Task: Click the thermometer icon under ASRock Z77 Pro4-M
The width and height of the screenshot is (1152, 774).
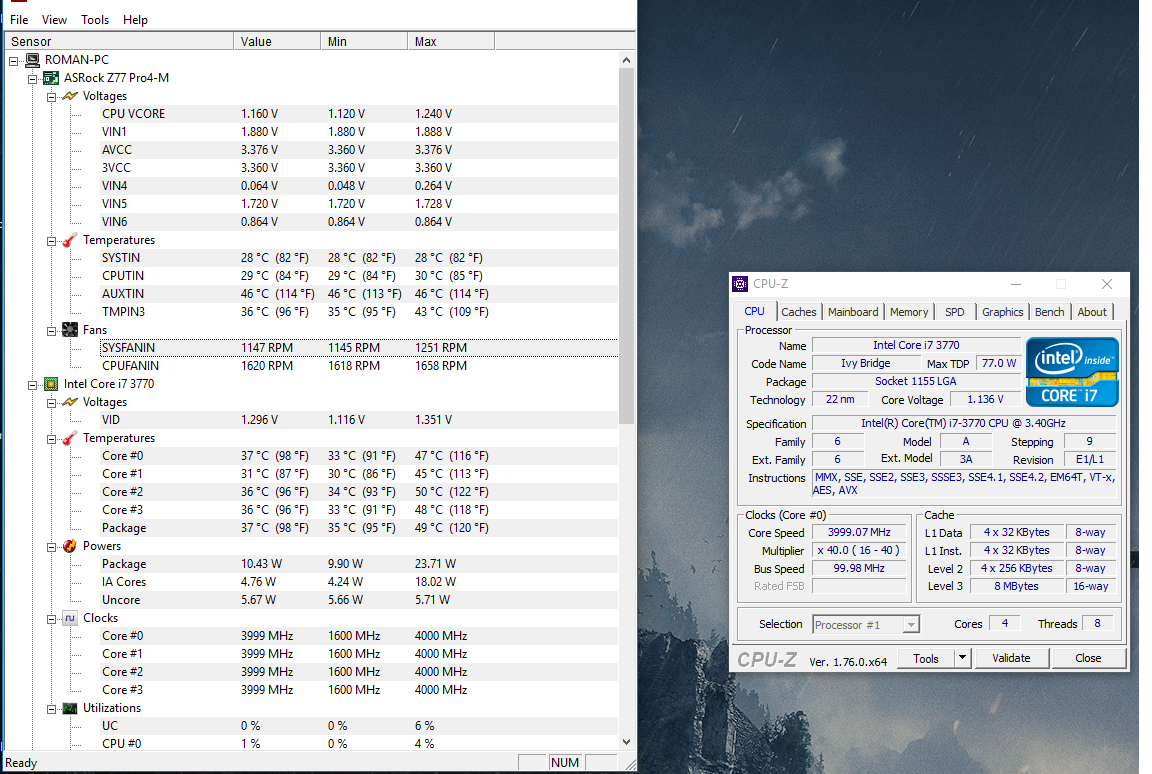Action: tap(70, 240)
